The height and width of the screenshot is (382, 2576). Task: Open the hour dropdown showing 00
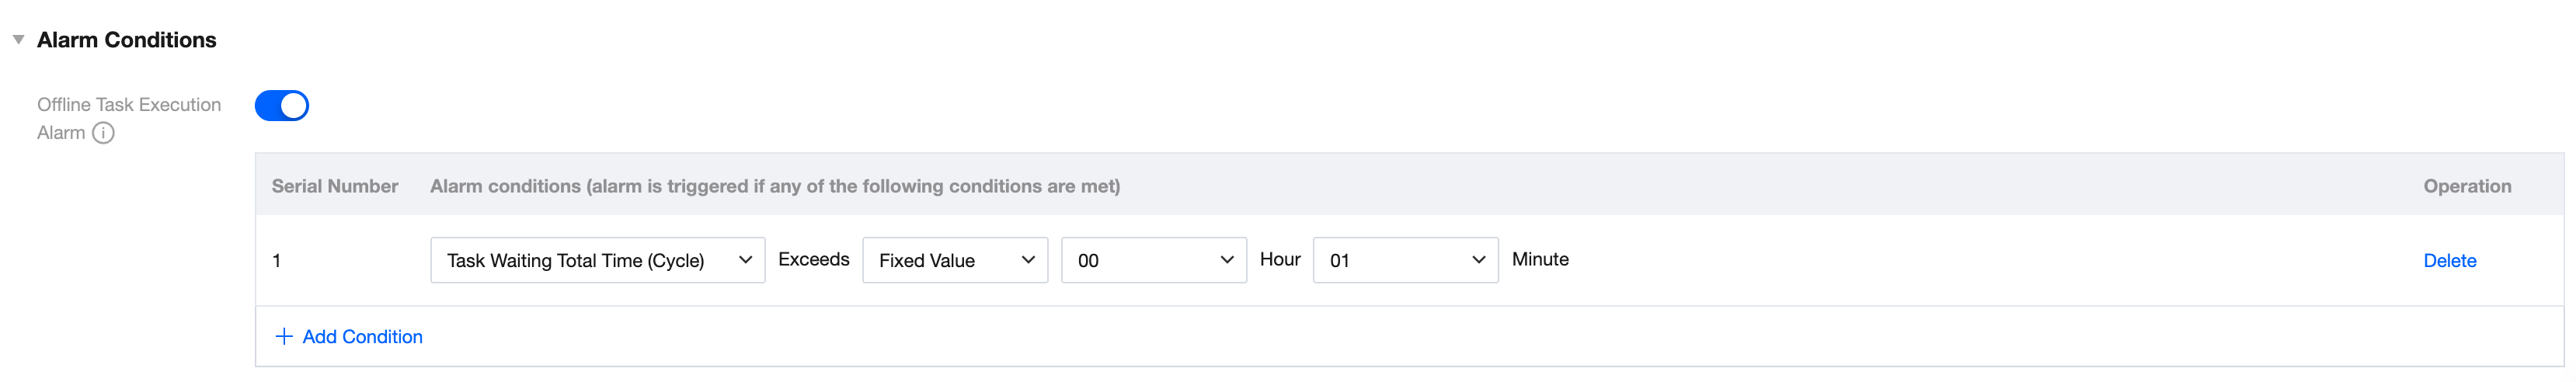[x=1153, y=260]
